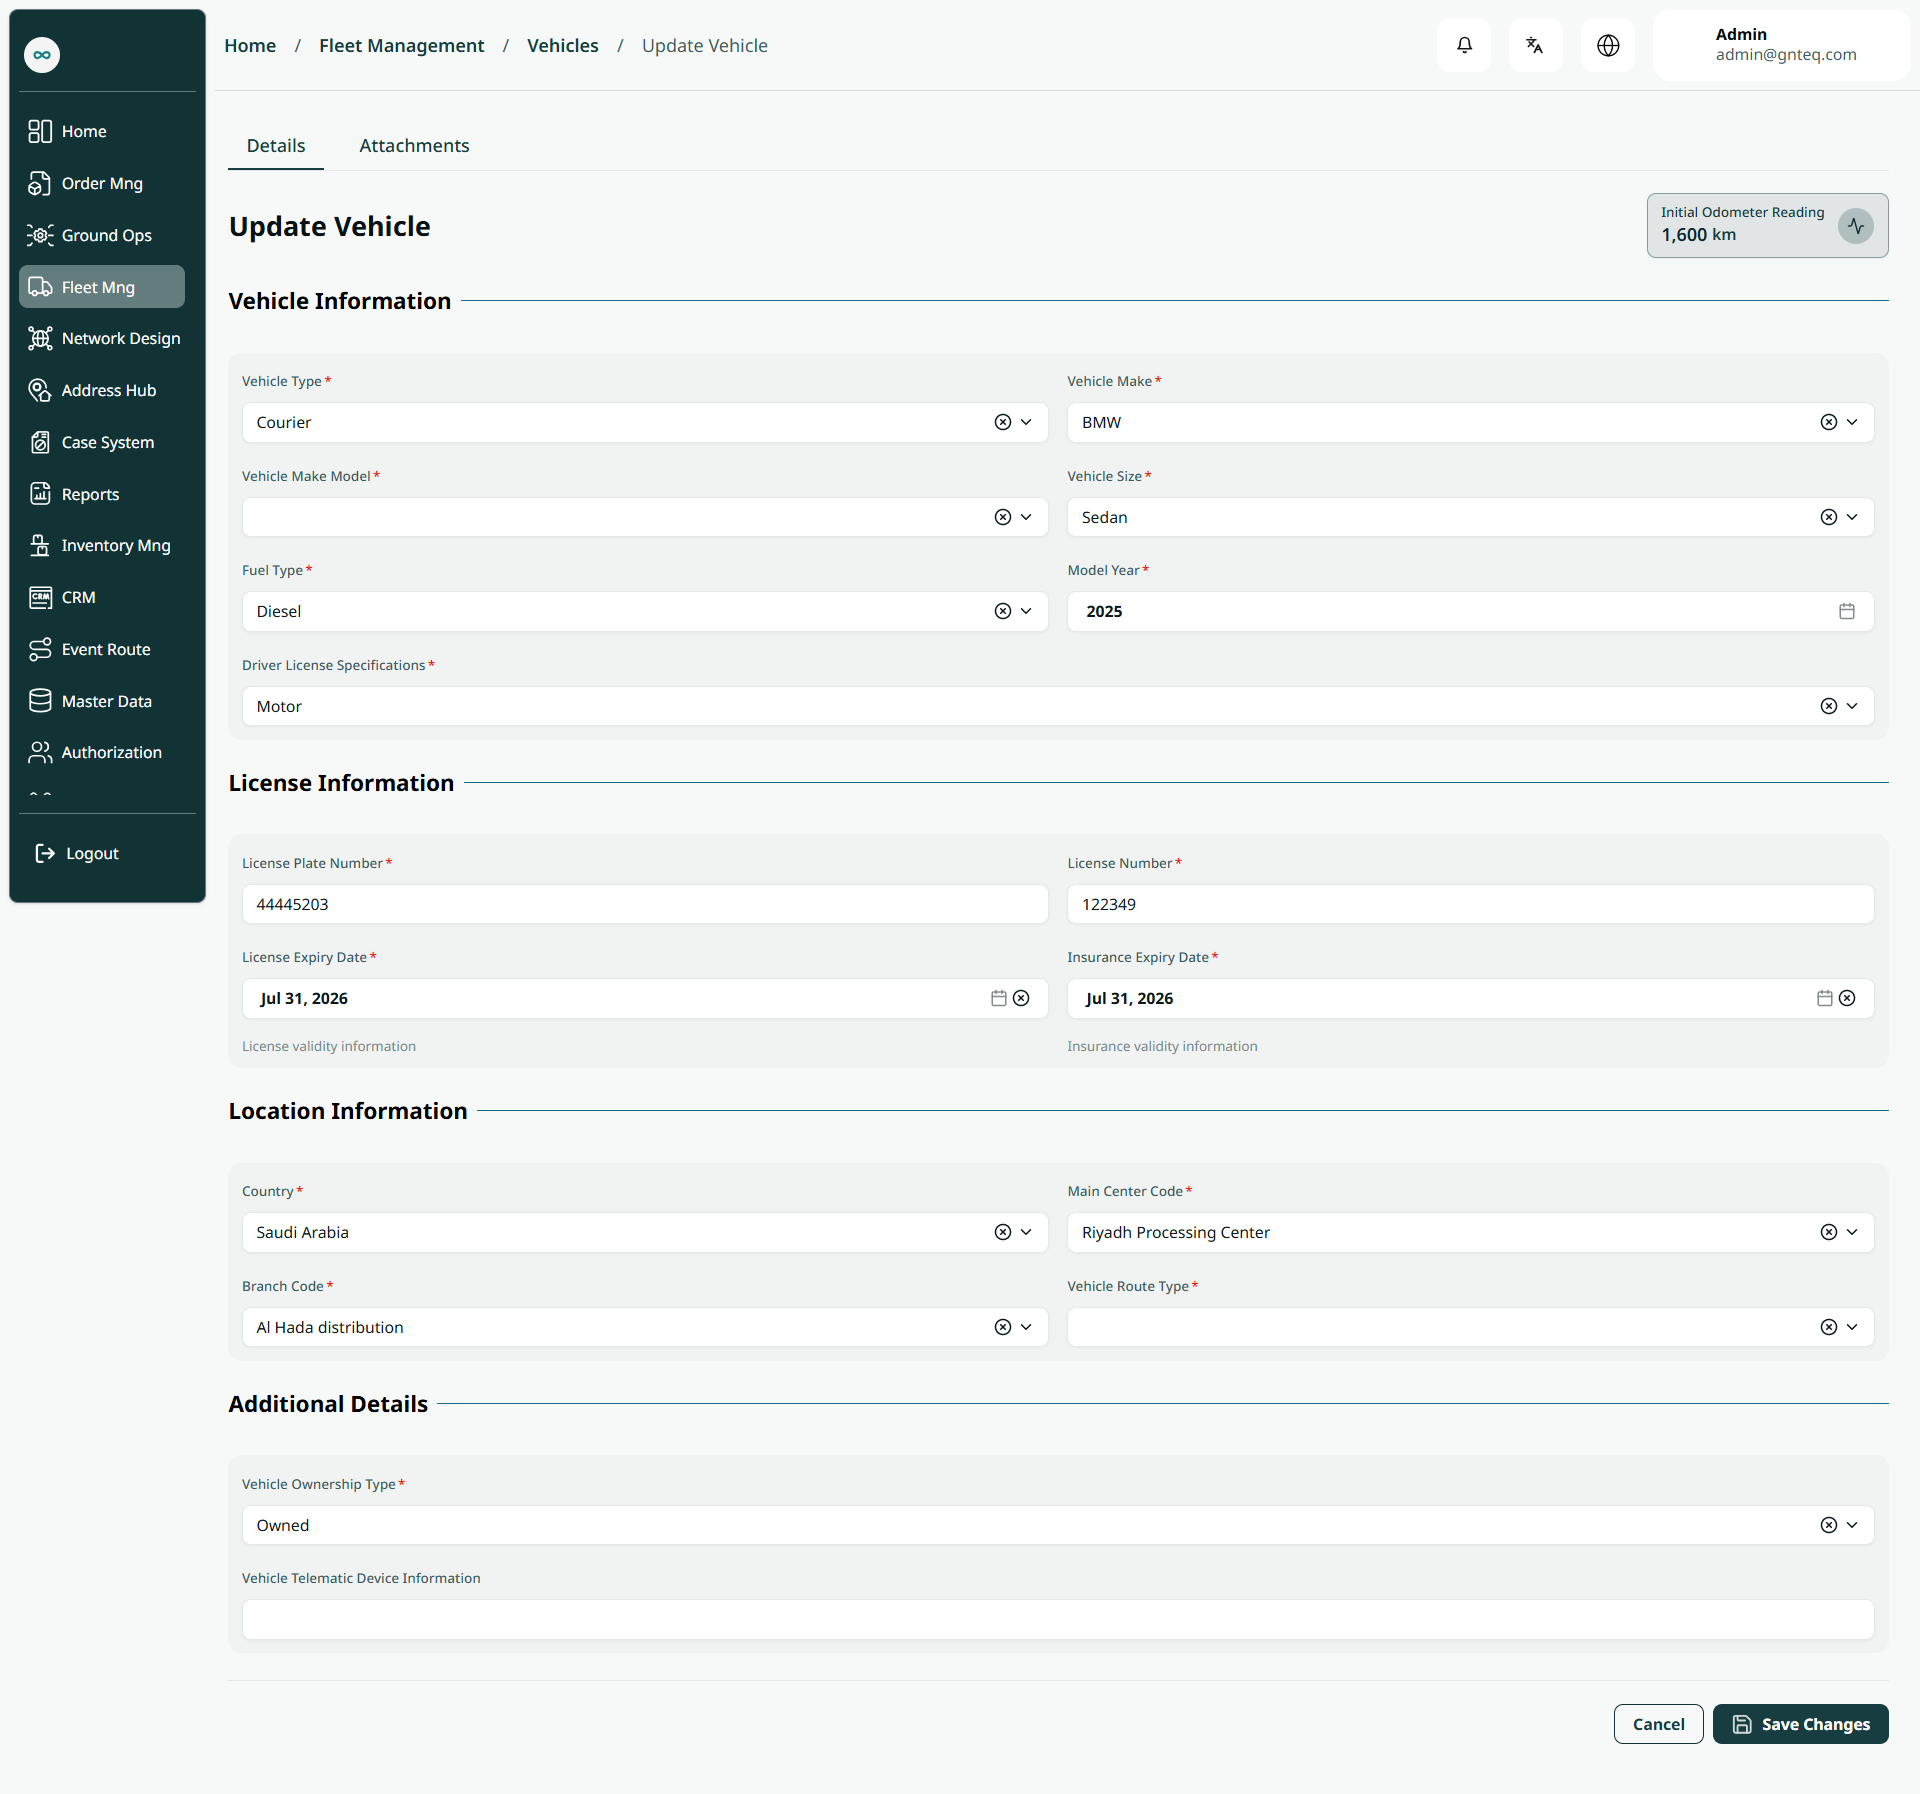
Task: Open Master Data in the sidebar
Action: pos(102,701)
